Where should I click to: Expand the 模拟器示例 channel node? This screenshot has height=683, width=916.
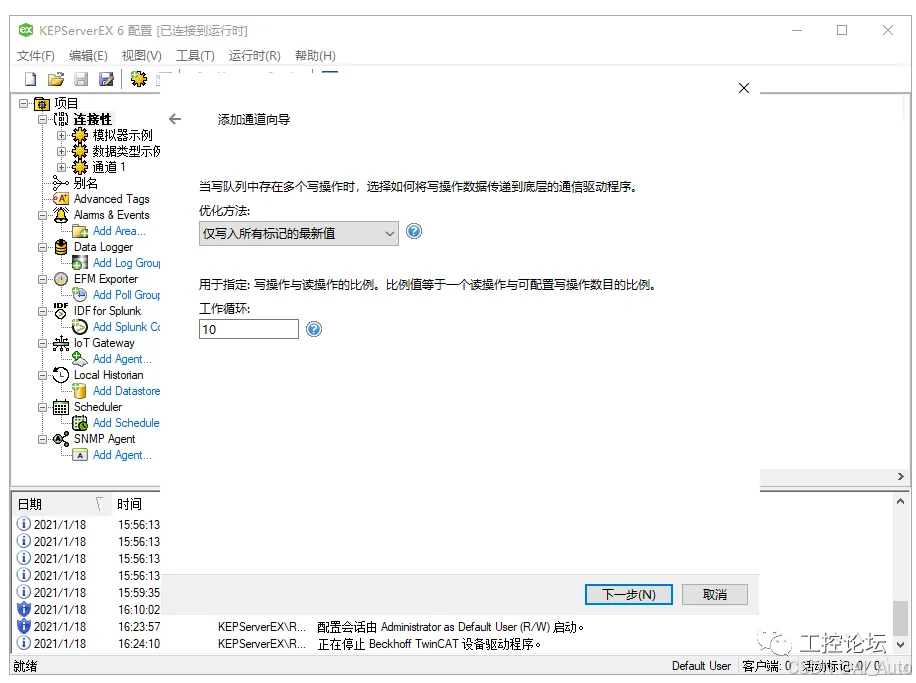pyautogui.click(x=61, y=136)
